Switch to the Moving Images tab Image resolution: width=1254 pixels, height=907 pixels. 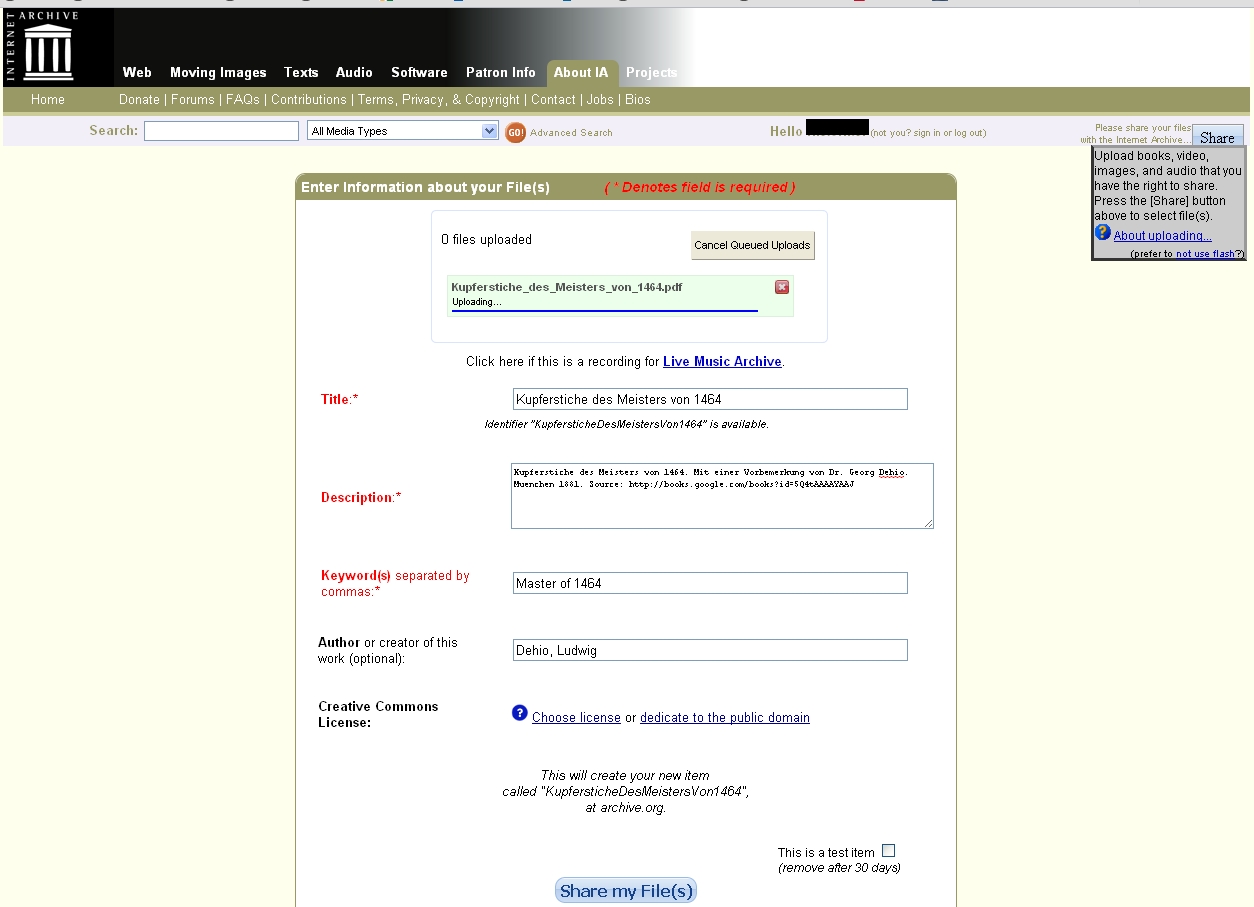[x=218, y=72]
